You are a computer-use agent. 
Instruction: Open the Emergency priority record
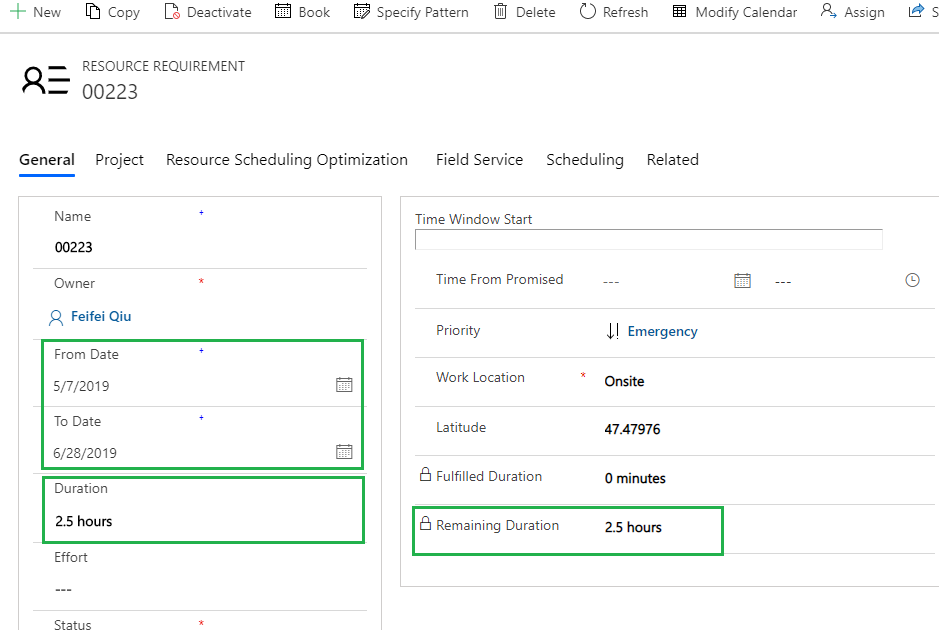(x=662, y=330)
